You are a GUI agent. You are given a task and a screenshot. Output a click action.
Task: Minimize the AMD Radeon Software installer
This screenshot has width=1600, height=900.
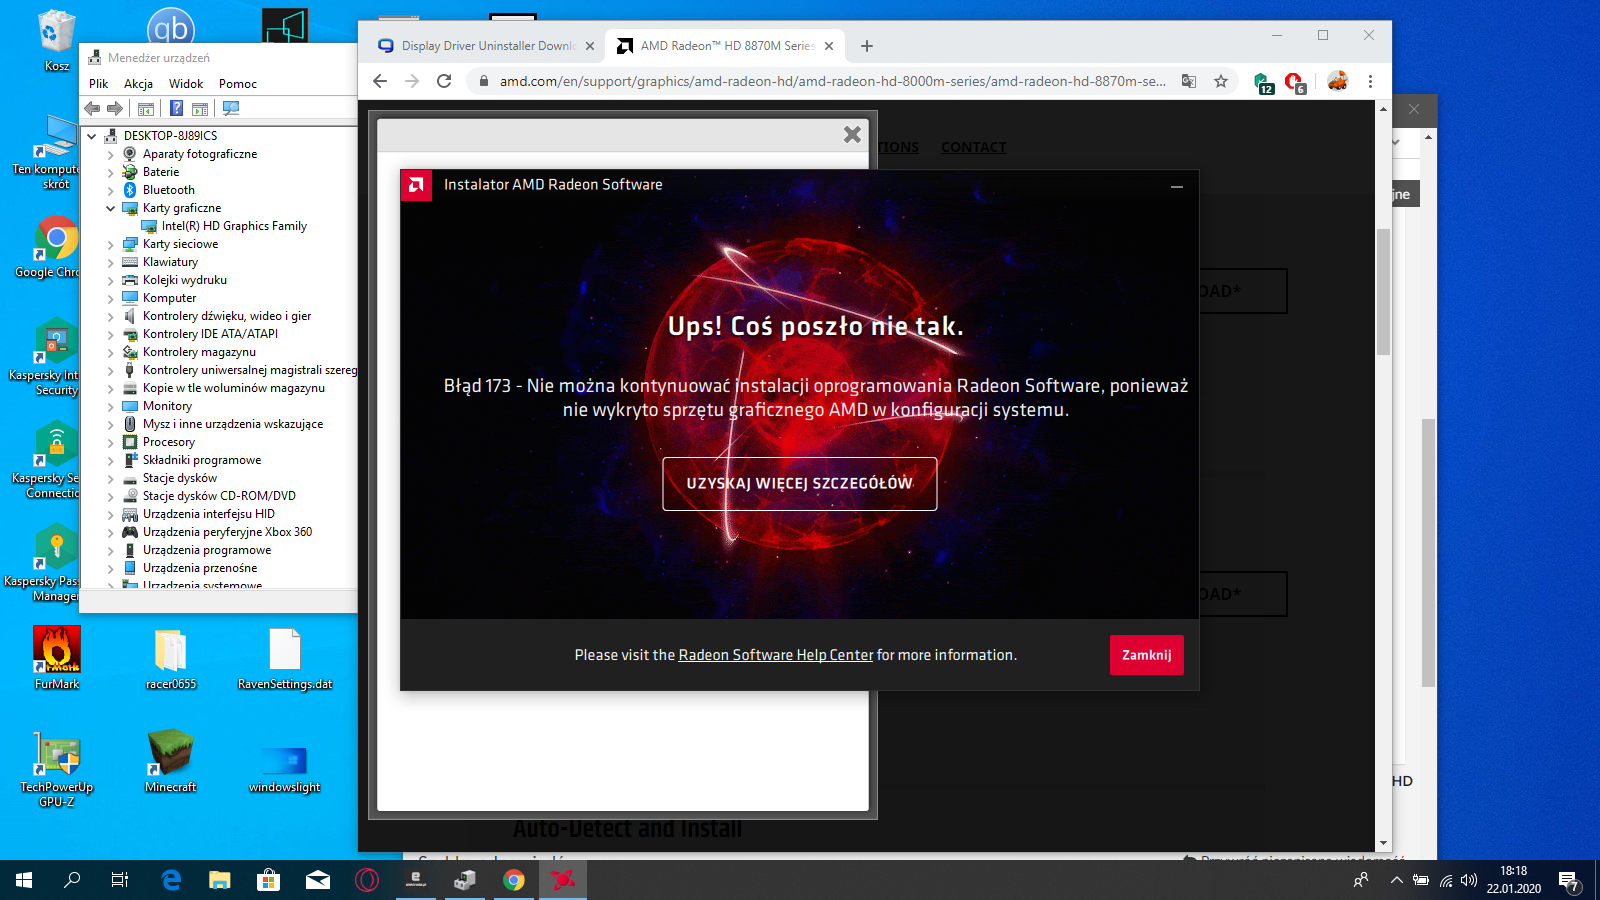tap(1177, 186)
